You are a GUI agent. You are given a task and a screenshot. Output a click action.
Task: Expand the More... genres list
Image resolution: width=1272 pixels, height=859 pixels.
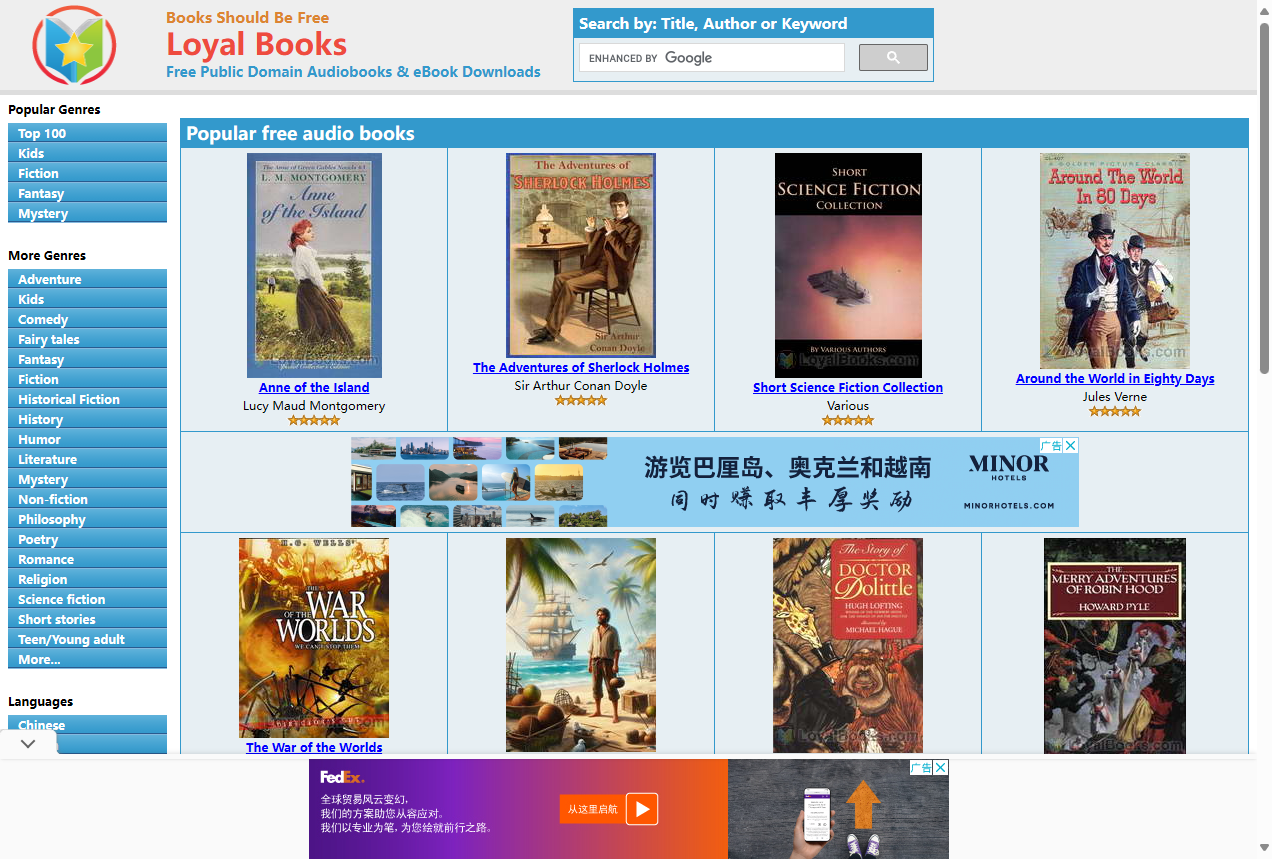38,659
